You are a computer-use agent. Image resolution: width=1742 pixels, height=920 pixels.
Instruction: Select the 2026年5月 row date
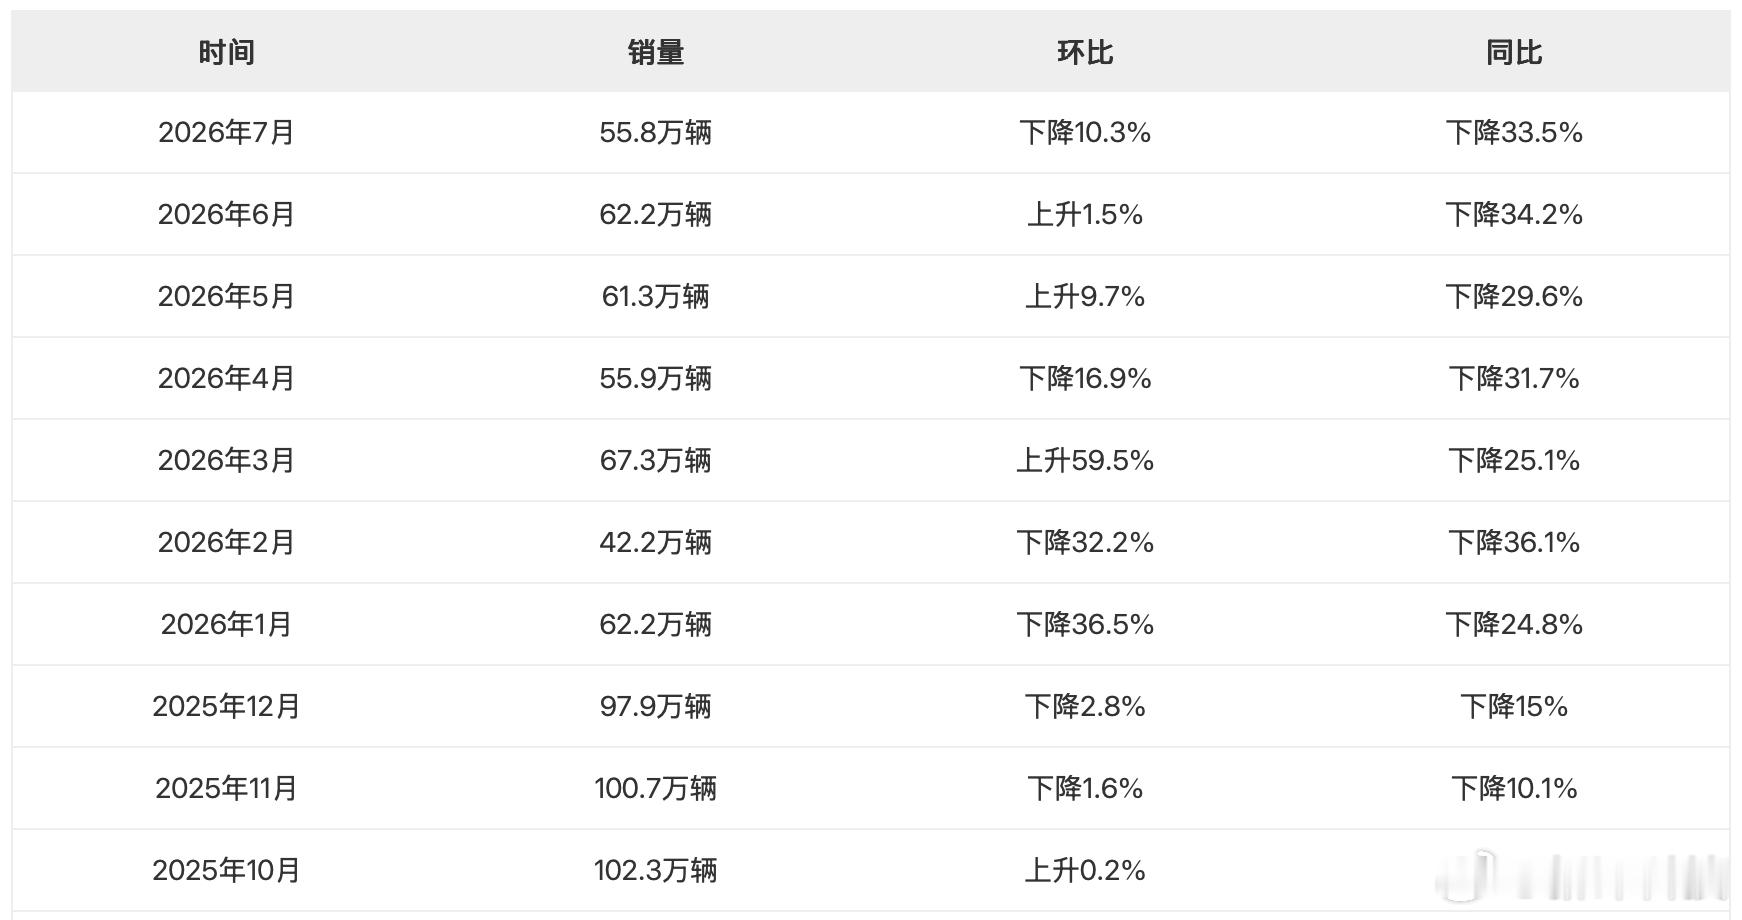coord(226,296)
